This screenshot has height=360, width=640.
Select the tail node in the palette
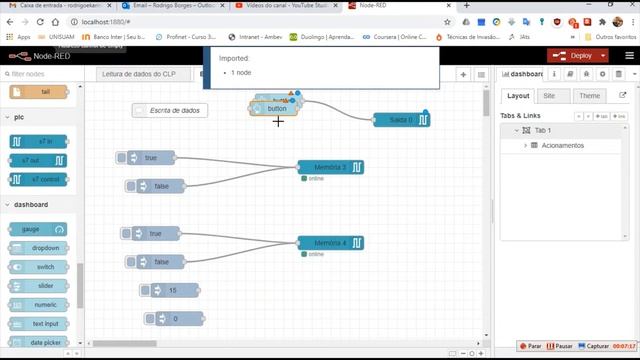point(38,92)
